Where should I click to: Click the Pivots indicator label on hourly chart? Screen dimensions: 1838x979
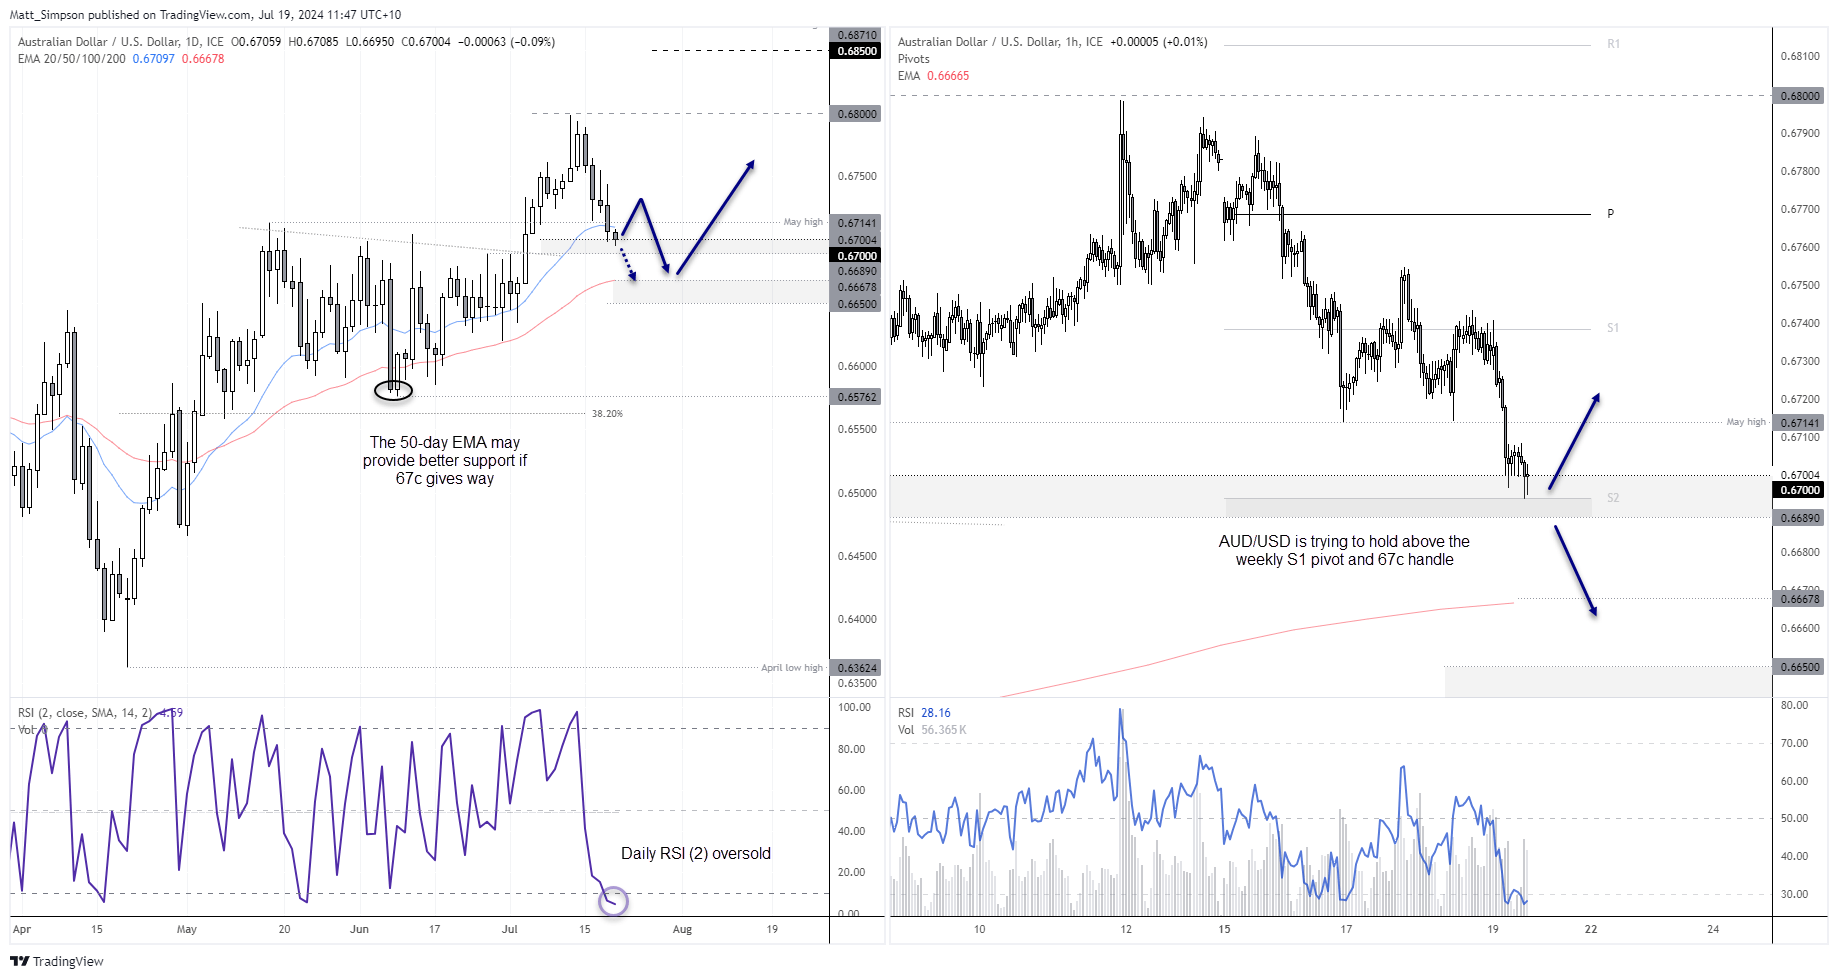pos(914,59)
